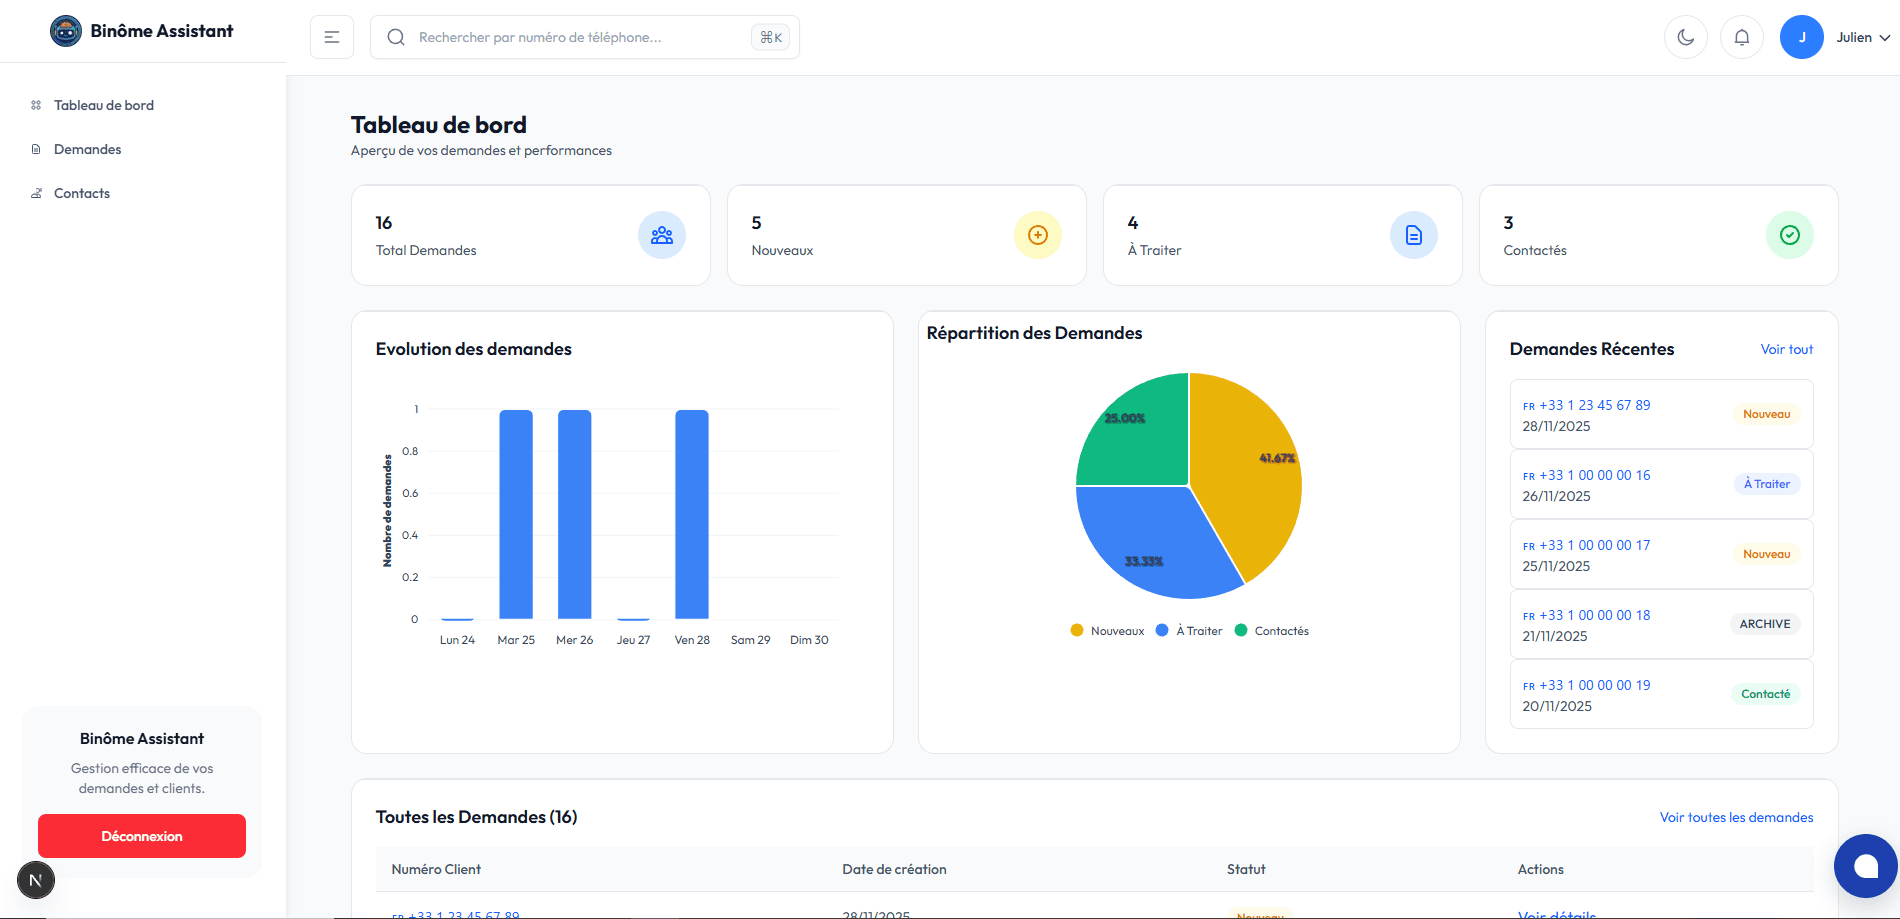Click the green Contactés checkmark icon
This screenshot has height=919, width=1900.
pyautogui.click(x=1790, y=235)
